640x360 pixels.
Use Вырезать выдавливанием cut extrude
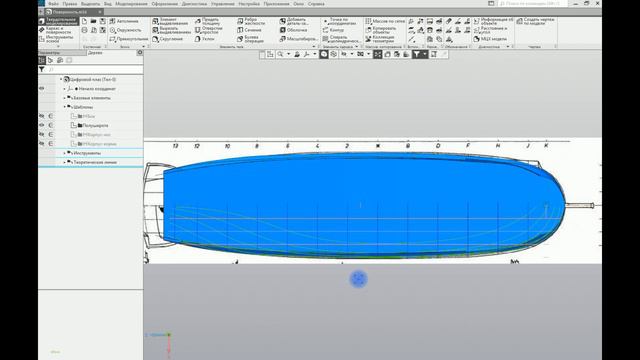point(171,30)
